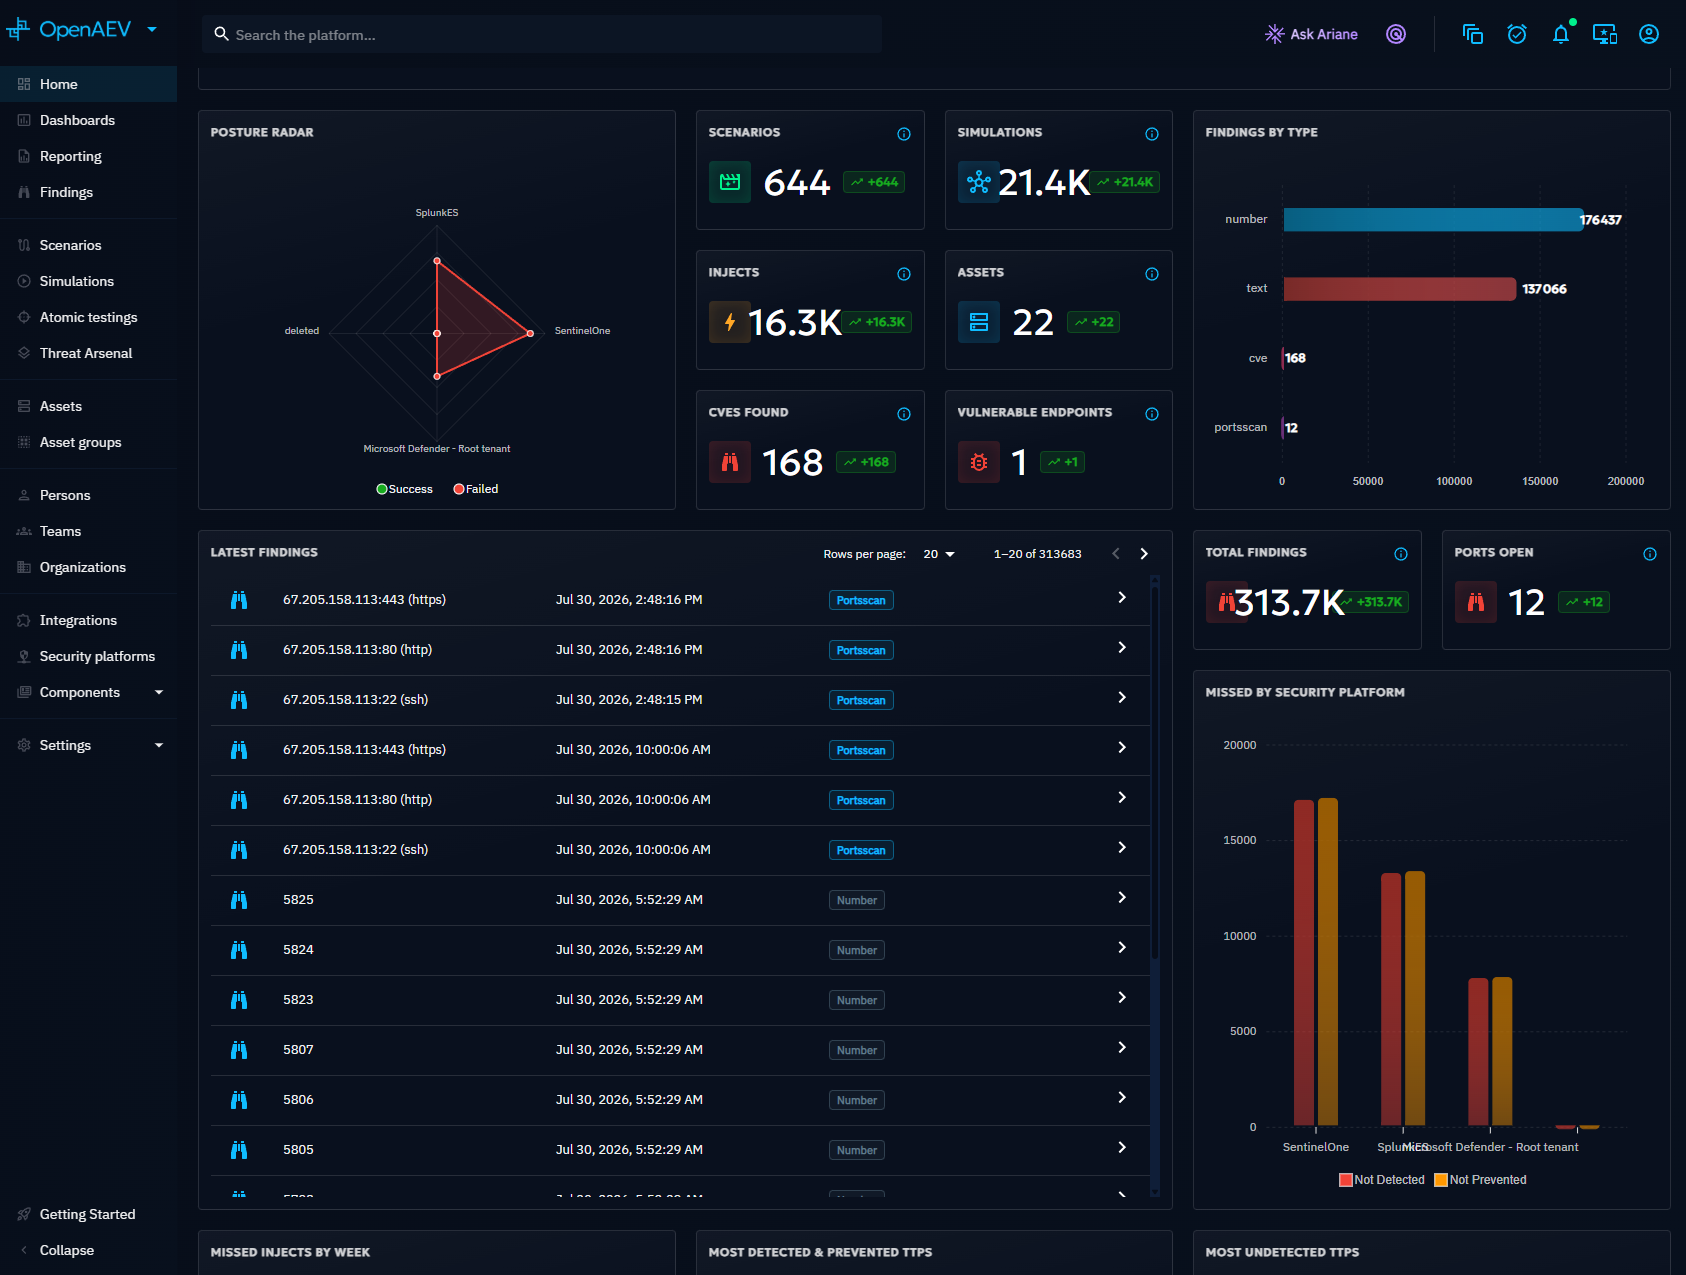This screenshot has height=1275, width=1686.
Task: Click the Getting Started rocket icon
Action: tap(24, 1214)
